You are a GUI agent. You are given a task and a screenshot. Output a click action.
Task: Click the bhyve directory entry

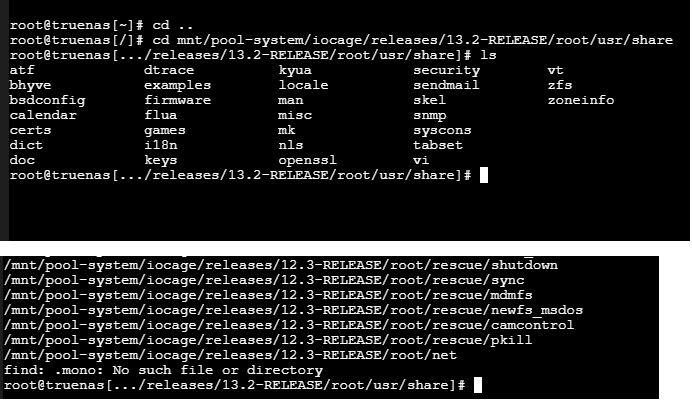point(30,86)
